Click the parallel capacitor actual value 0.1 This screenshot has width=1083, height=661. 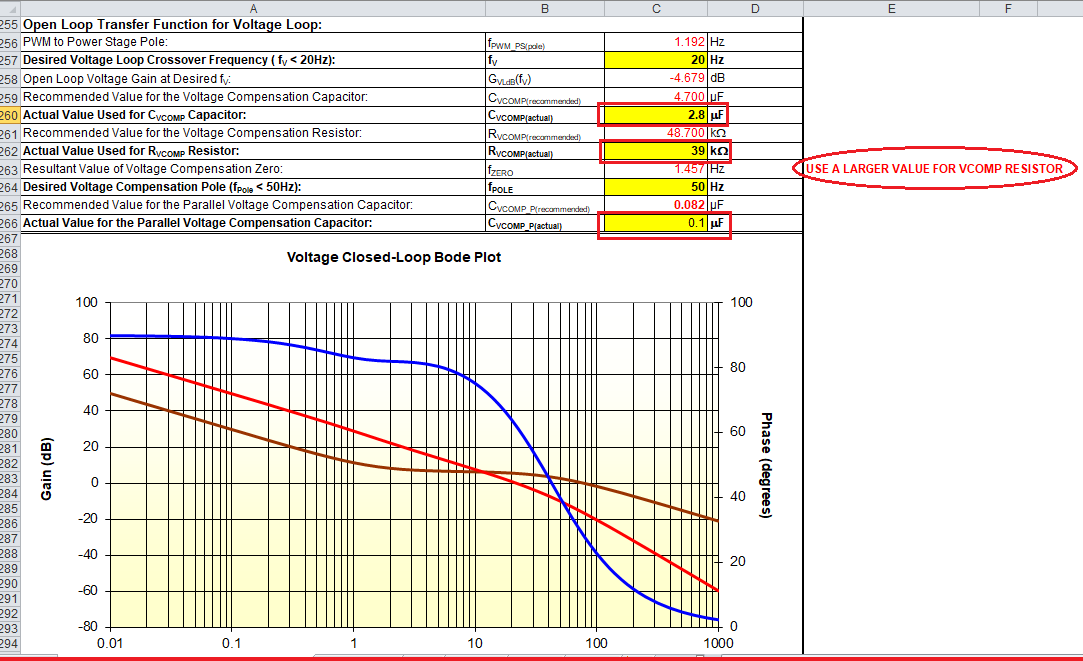(655, 223)
